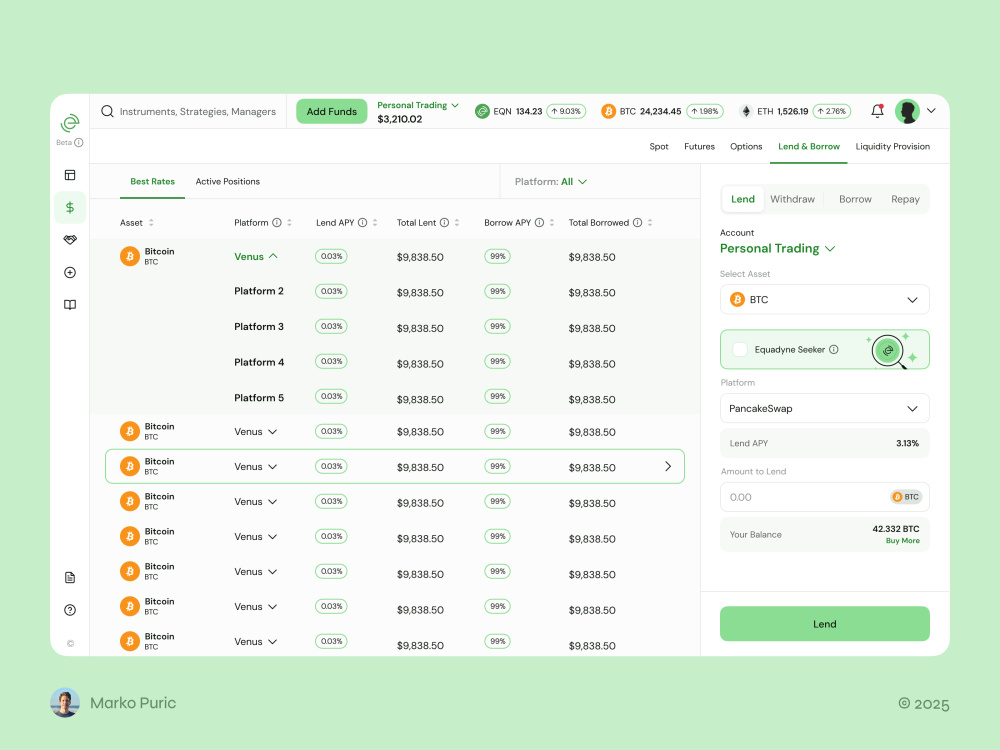Click the 3.13% Lend APY value
The width and height of the screenshot is (1000, 750).
(x=907, y=443)
